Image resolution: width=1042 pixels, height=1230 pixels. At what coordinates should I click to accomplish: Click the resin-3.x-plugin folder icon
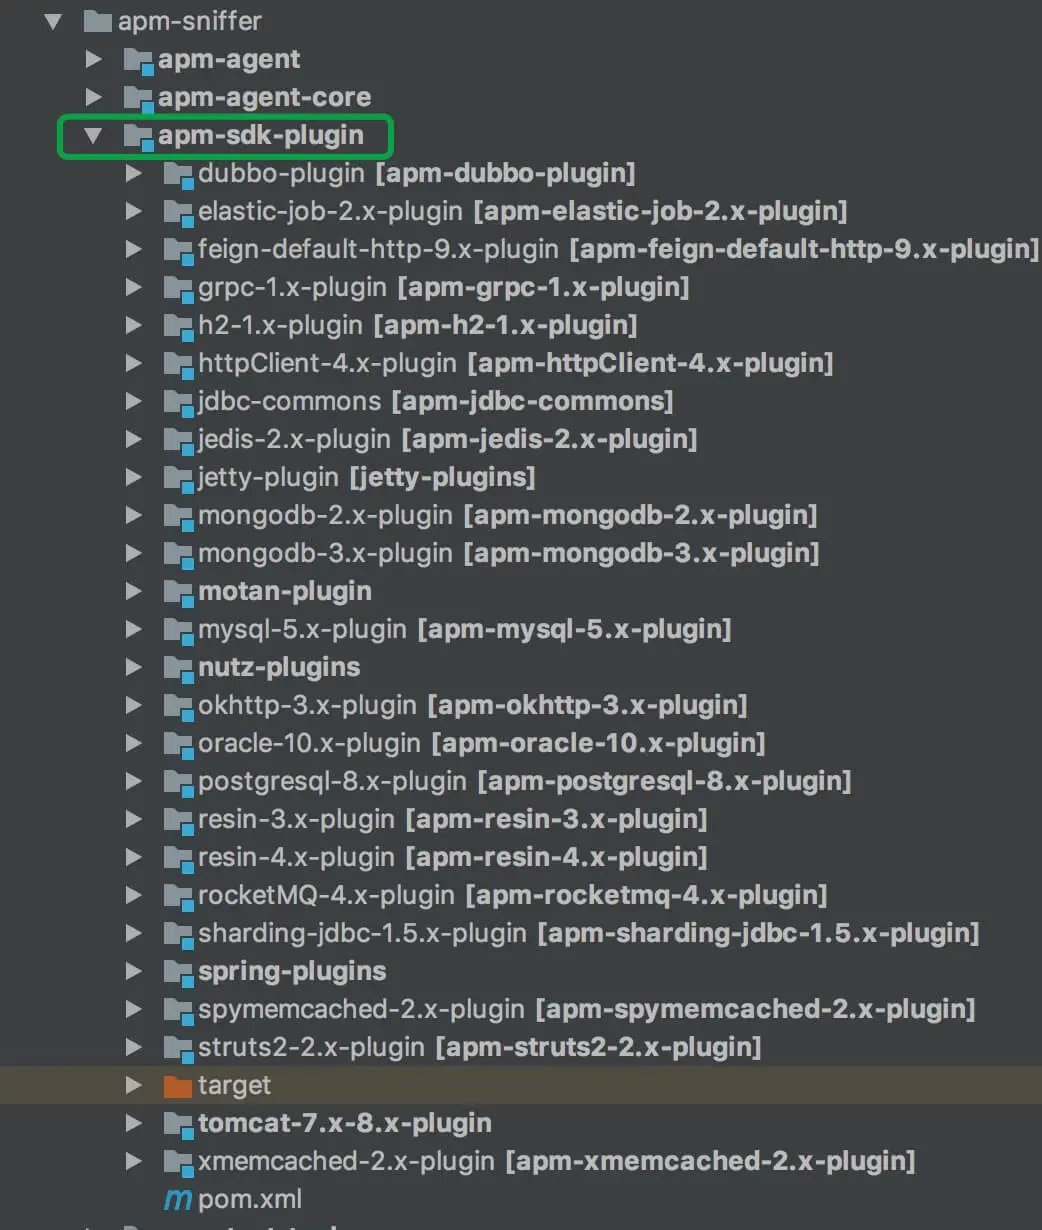tap(178, 820)
